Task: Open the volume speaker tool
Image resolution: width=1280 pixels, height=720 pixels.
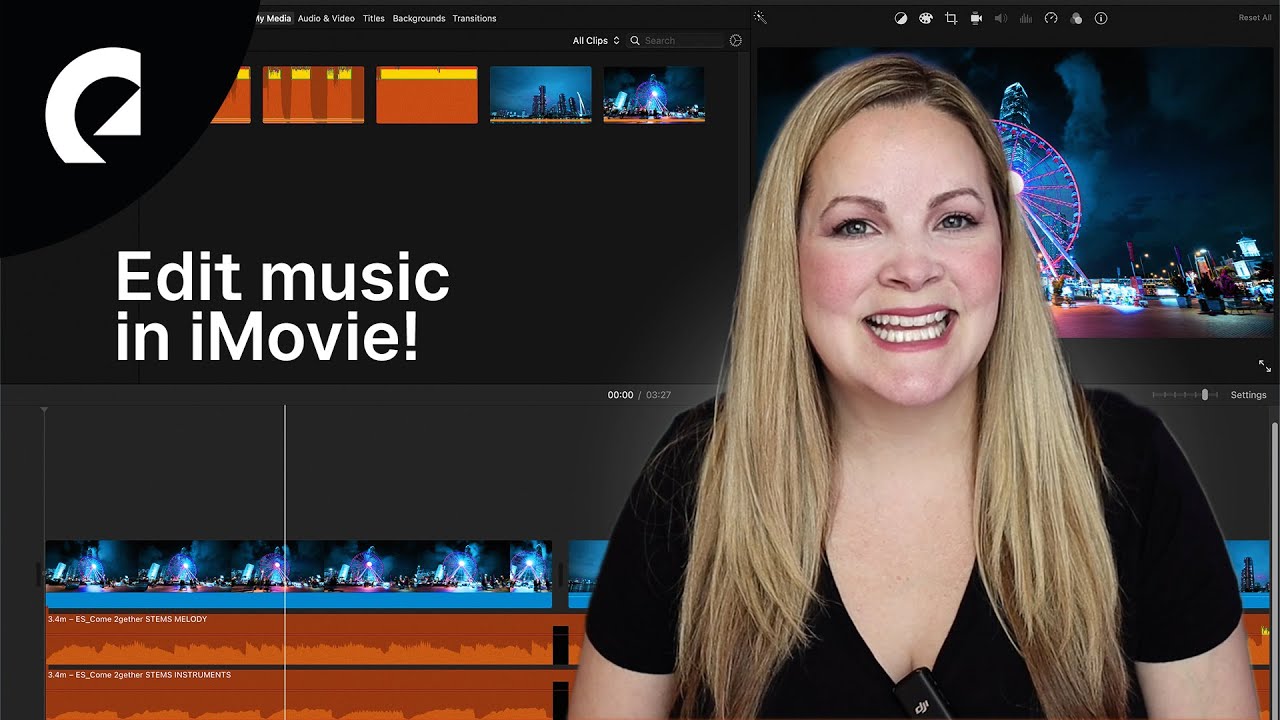Action: point(1001,18)
